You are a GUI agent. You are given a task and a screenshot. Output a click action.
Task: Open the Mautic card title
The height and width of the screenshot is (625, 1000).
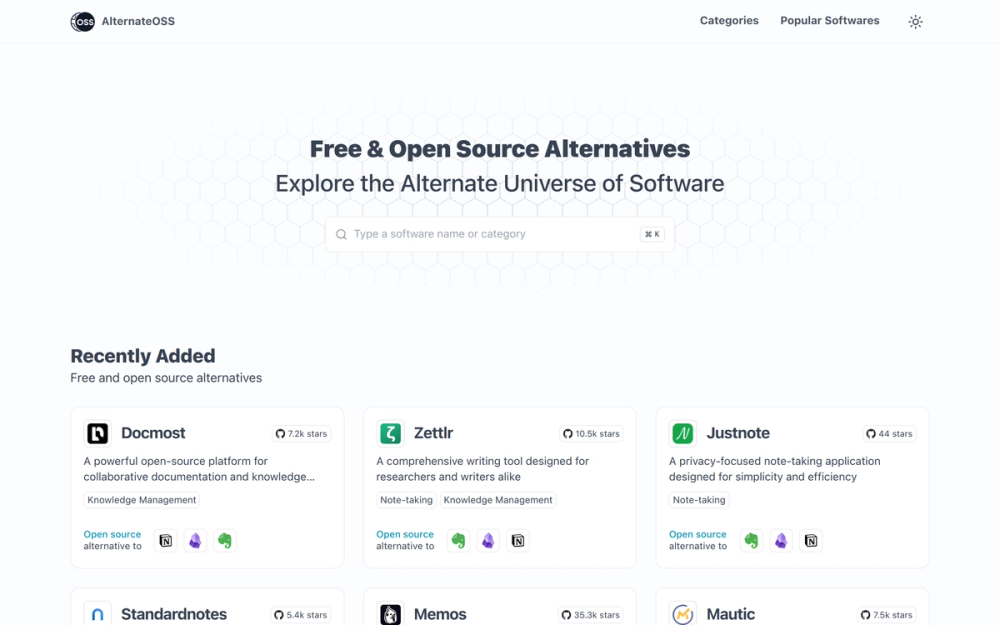731,614
